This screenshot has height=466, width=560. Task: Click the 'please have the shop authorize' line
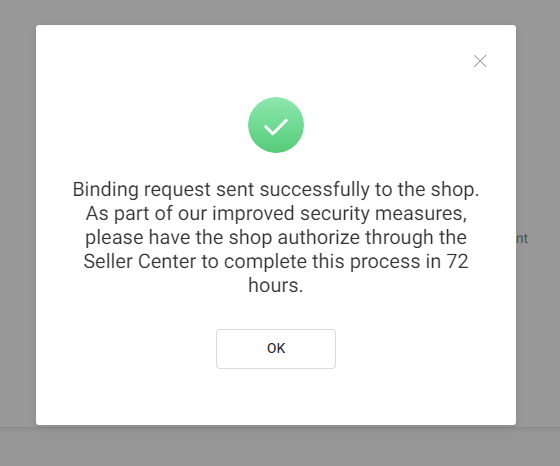(276, 237)
